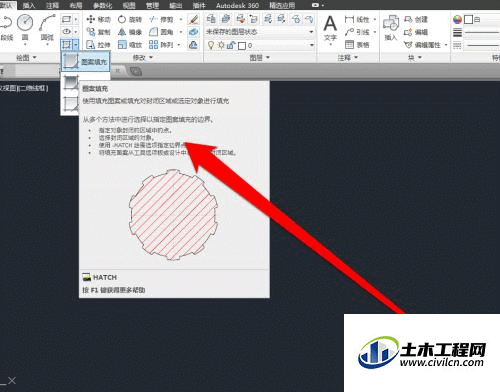Expand the Block (块) panel

[x=415, y=58]
